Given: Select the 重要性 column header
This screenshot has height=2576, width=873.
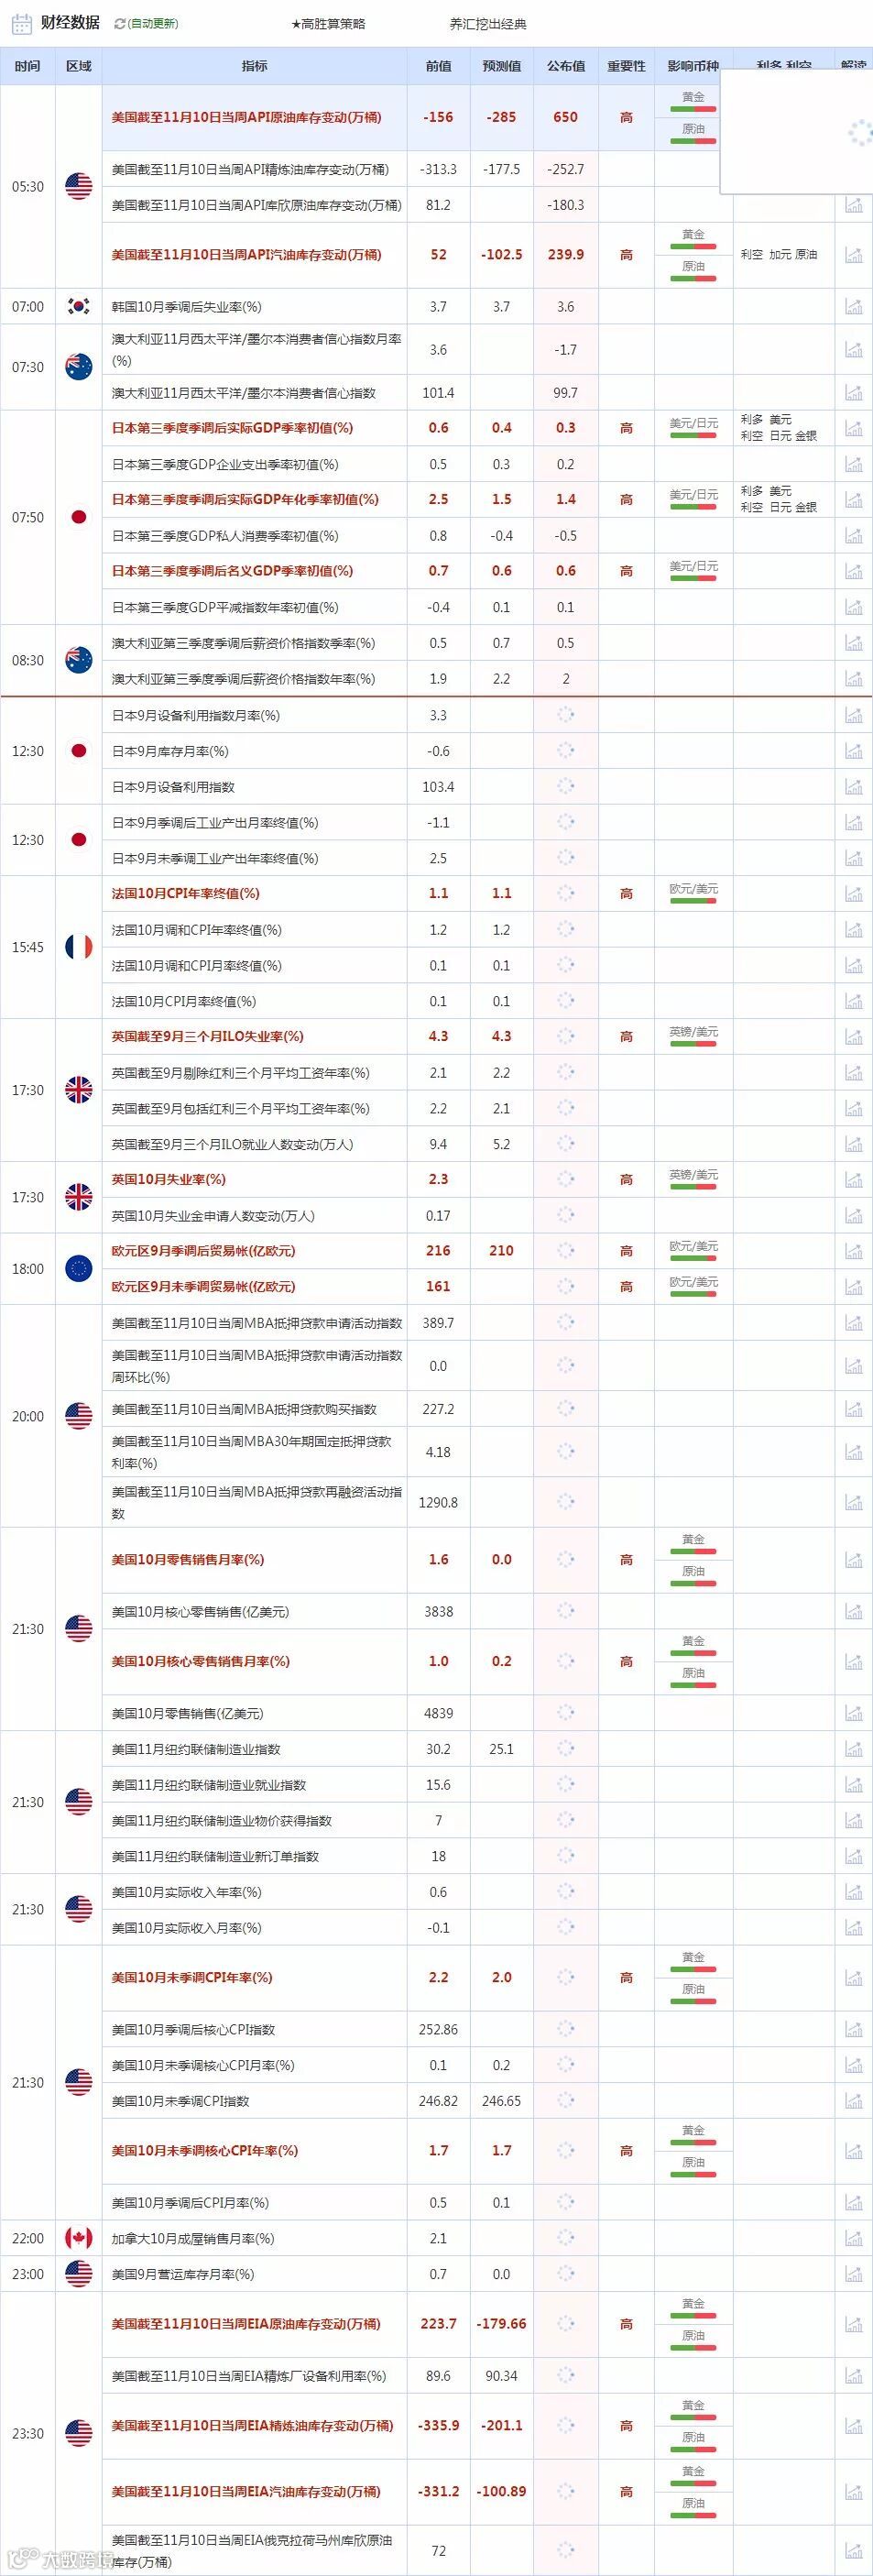Looking at the screenshot, I should click(x=627, y=66).
